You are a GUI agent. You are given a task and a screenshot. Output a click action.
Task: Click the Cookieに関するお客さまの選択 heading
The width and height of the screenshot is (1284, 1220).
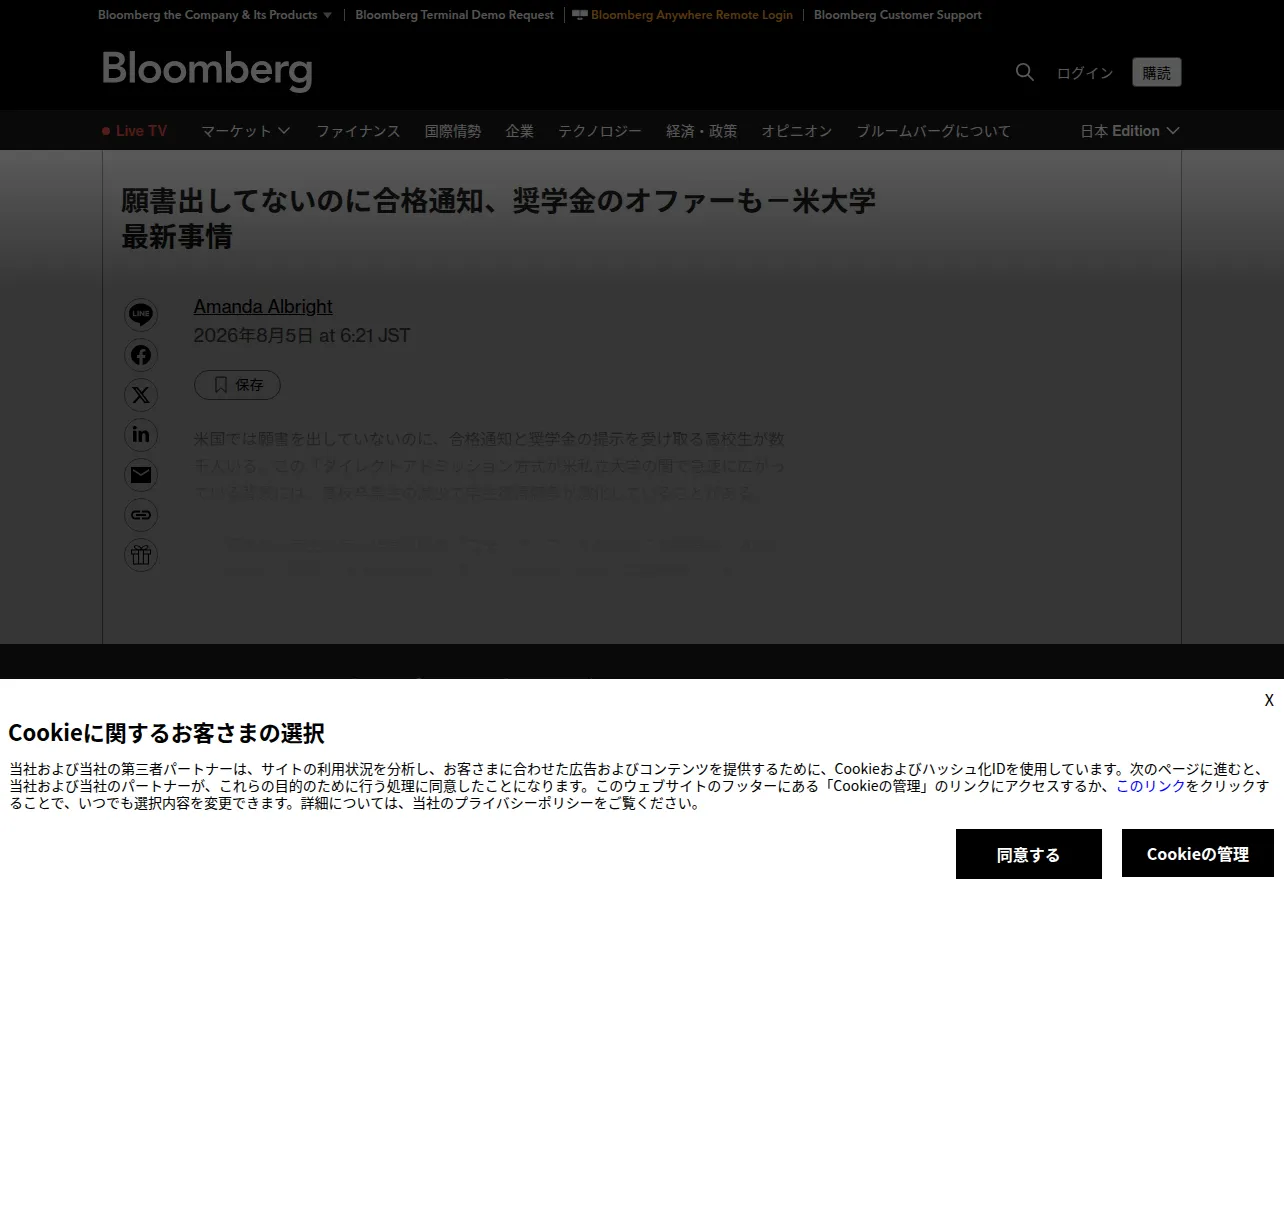click(x=166, y=733)
